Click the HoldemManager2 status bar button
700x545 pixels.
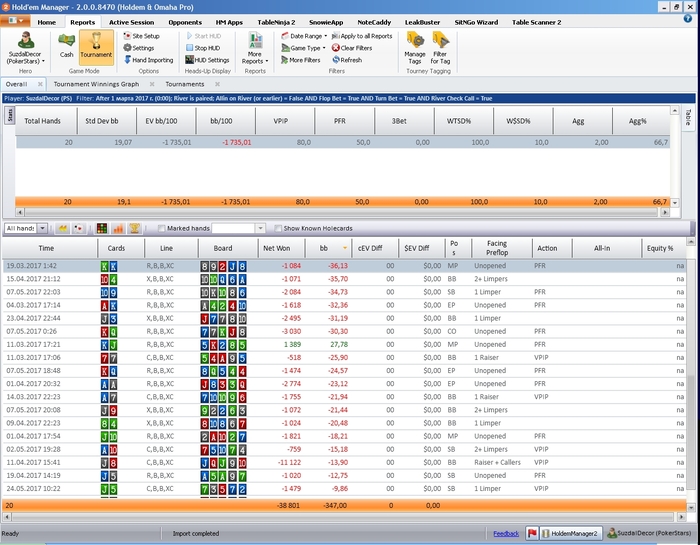pos(571,533)
